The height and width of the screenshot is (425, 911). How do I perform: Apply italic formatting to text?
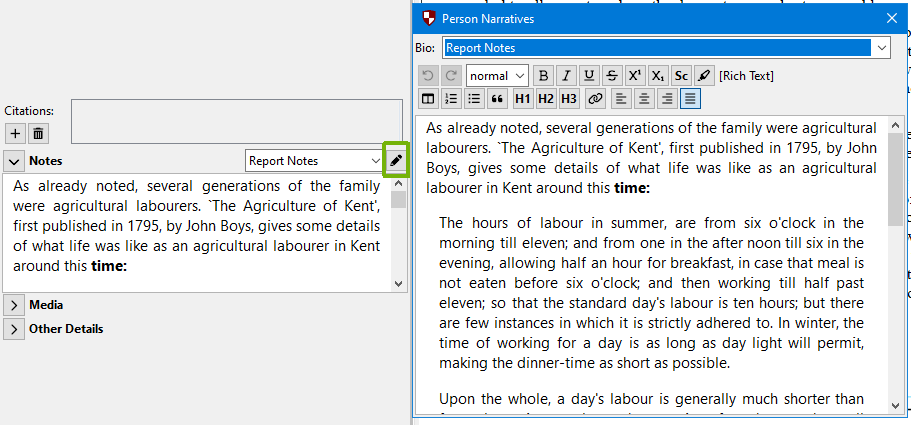(566, 76)
